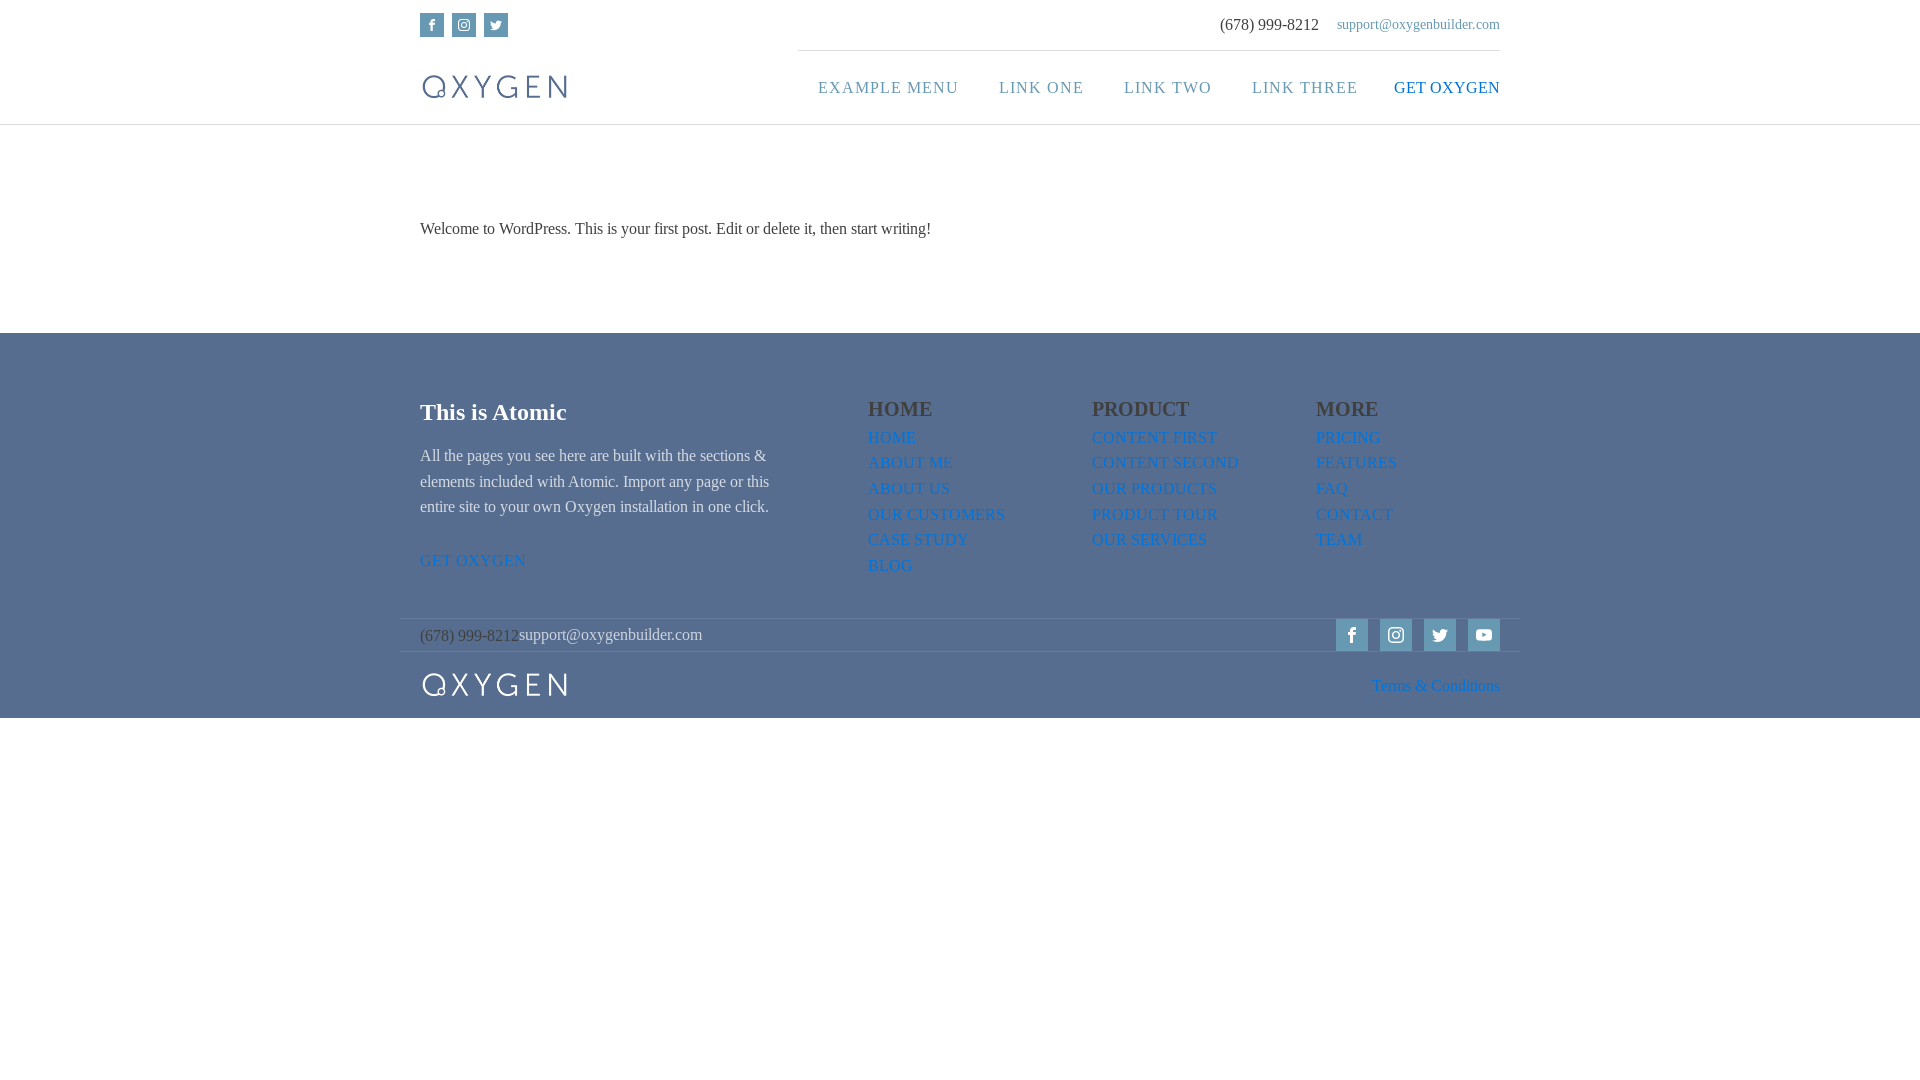
Task: Go to LINK ONE in navigation
Action: tap(1041, 88)
